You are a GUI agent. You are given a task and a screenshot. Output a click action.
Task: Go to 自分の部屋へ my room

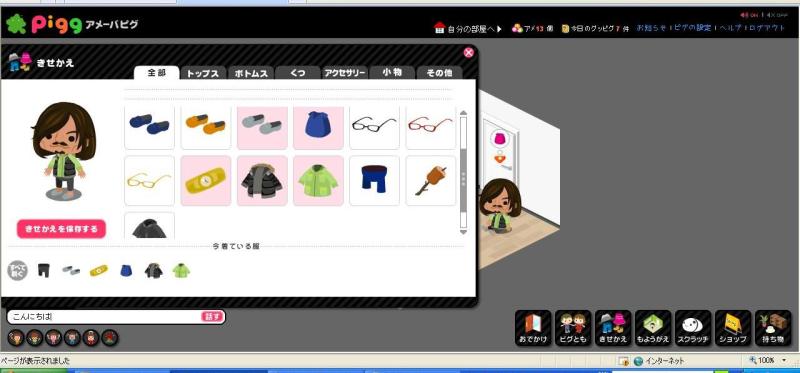(x=468, y=29)
